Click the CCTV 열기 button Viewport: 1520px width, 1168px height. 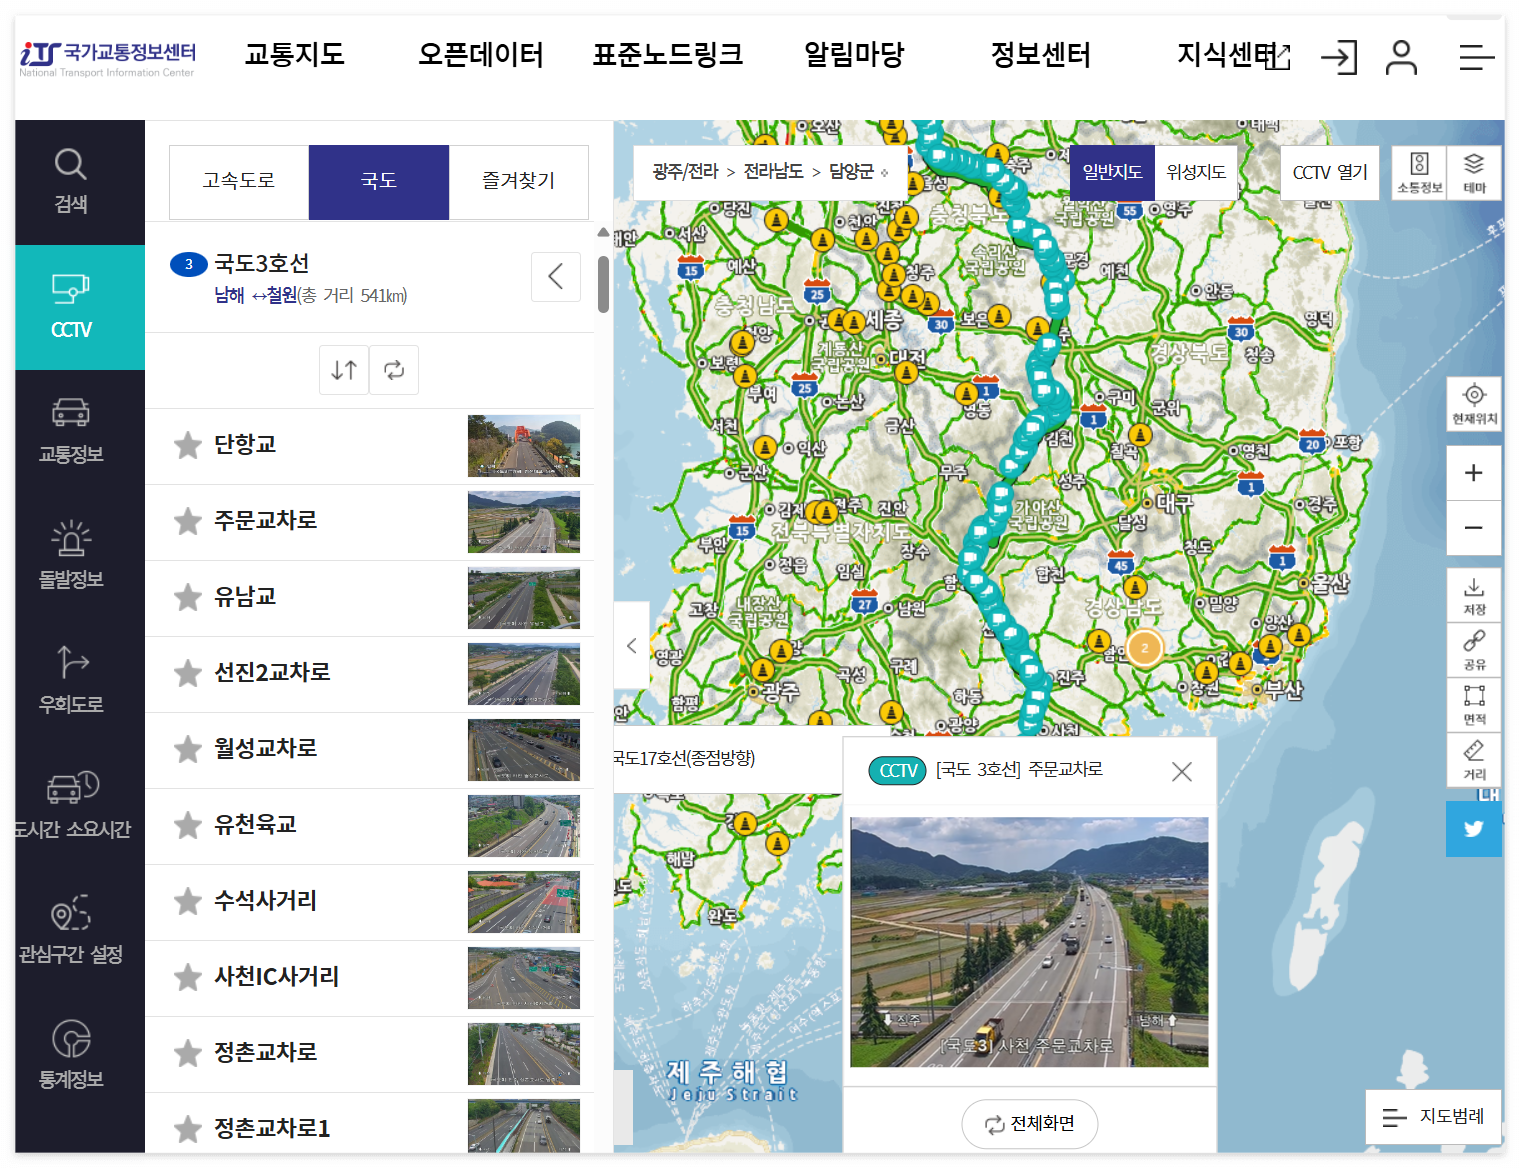[x=1329, y=172]
